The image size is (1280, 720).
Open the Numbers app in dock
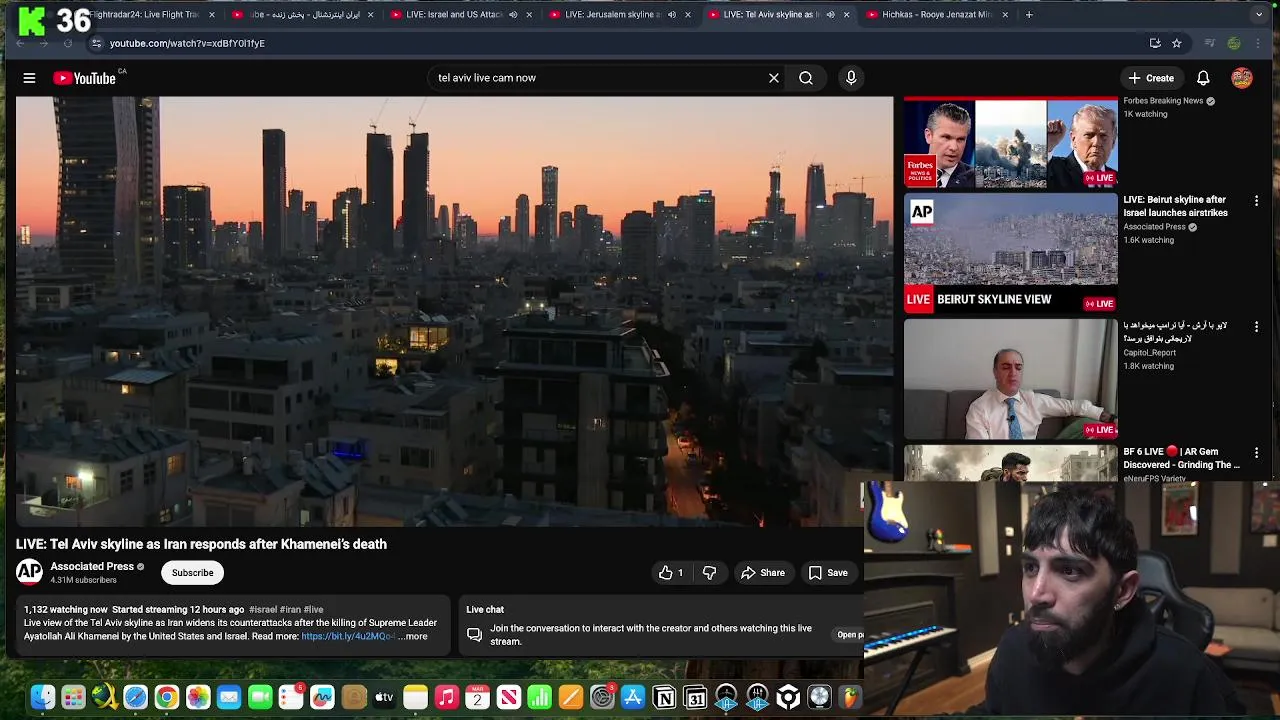tap(539, 697)
